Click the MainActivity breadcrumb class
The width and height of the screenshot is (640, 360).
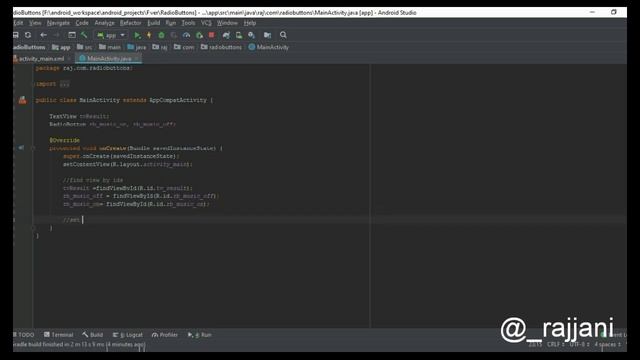pos(269,47)
